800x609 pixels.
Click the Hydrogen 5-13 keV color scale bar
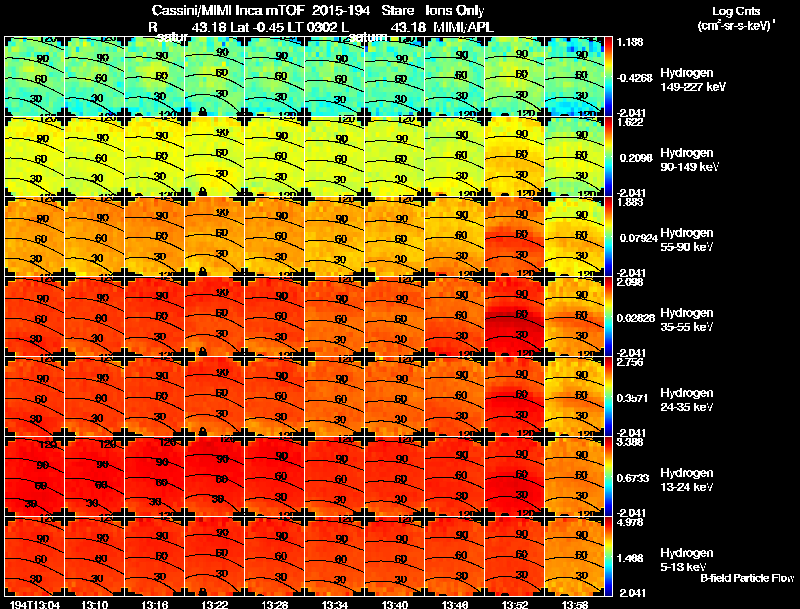608,557
